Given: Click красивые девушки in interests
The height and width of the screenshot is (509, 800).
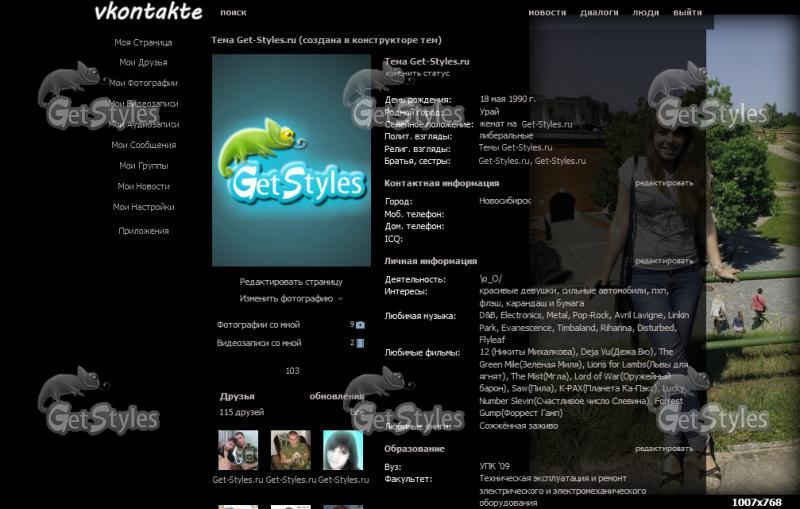Looking at the screenshot, I should (x=518, y=291).
